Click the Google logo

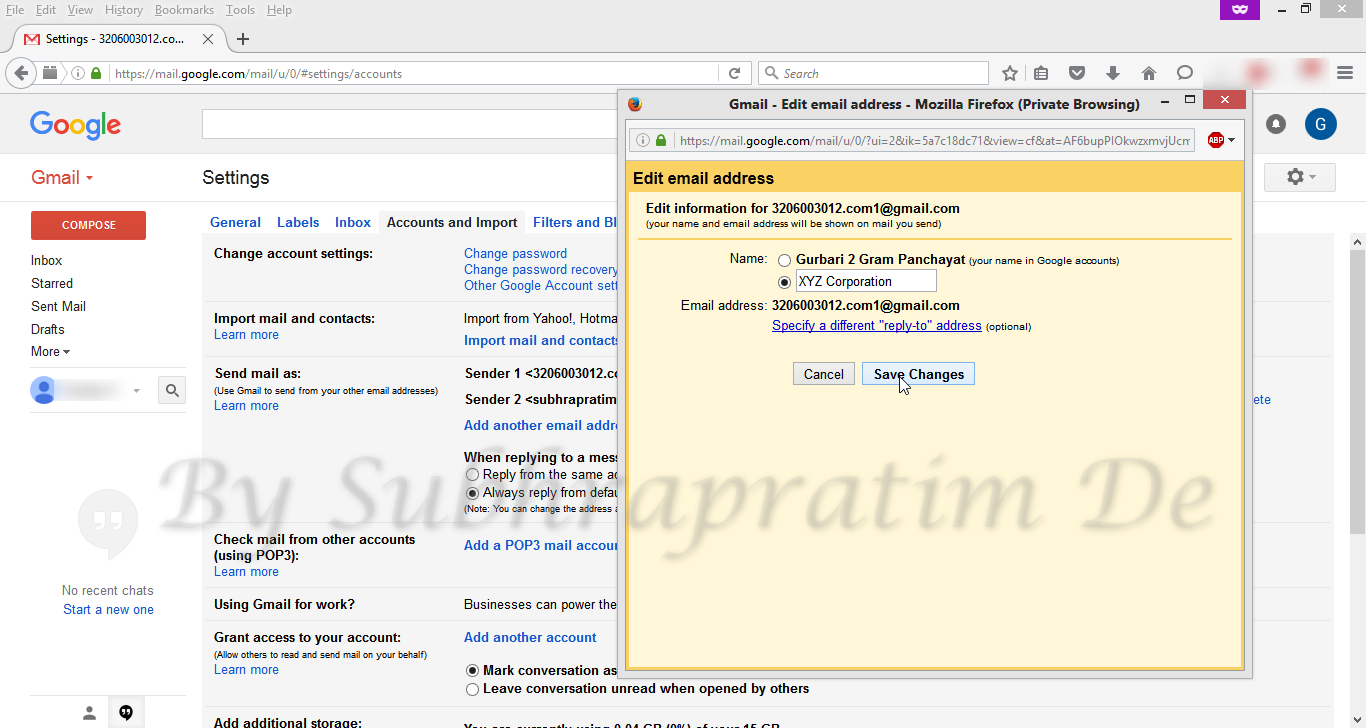coord(75,124)
